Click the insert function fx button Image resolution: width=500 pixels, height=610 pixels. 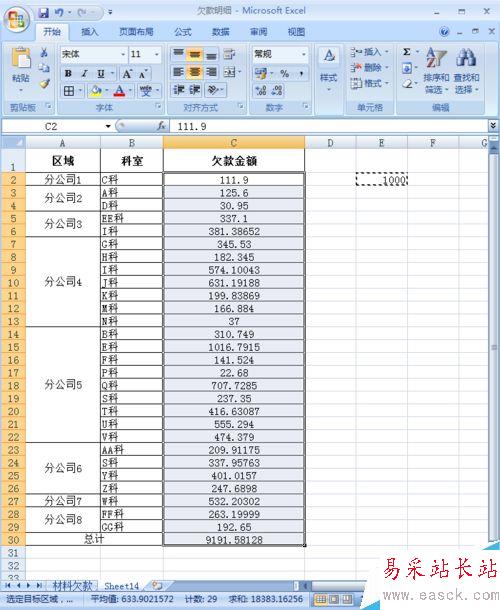(161, 126)
